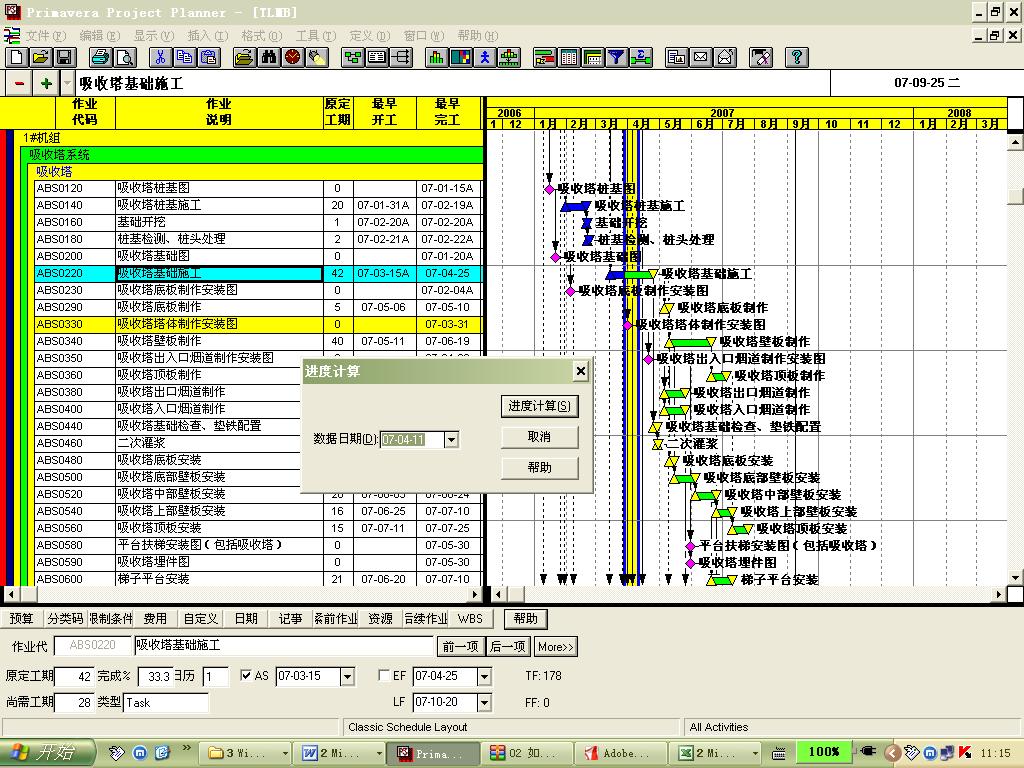Click the 完成% field showing 33.3
The image size is (1024, 768).
155,677
